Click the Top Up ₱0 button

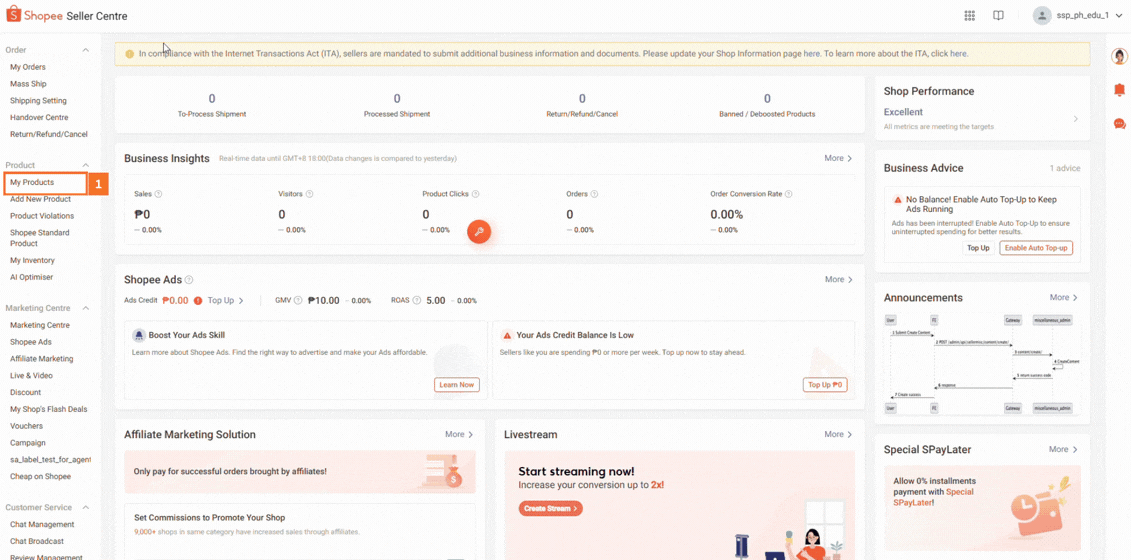pyautogui.click(x=825, y=385)
